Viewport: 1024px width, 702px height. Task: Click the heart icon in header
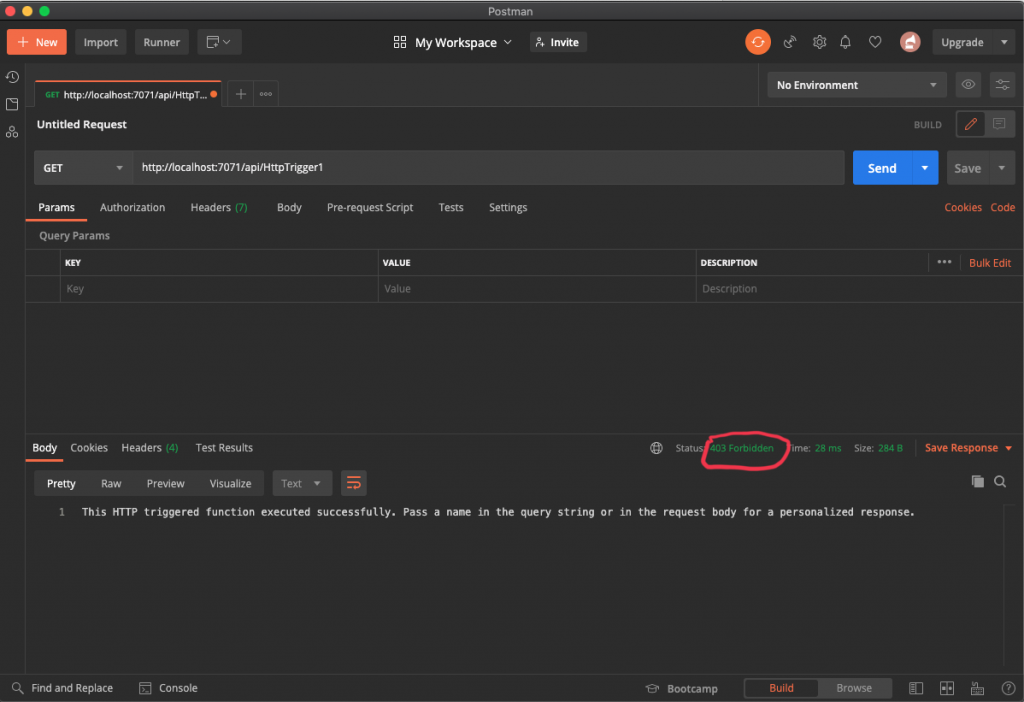coord(875,42)
